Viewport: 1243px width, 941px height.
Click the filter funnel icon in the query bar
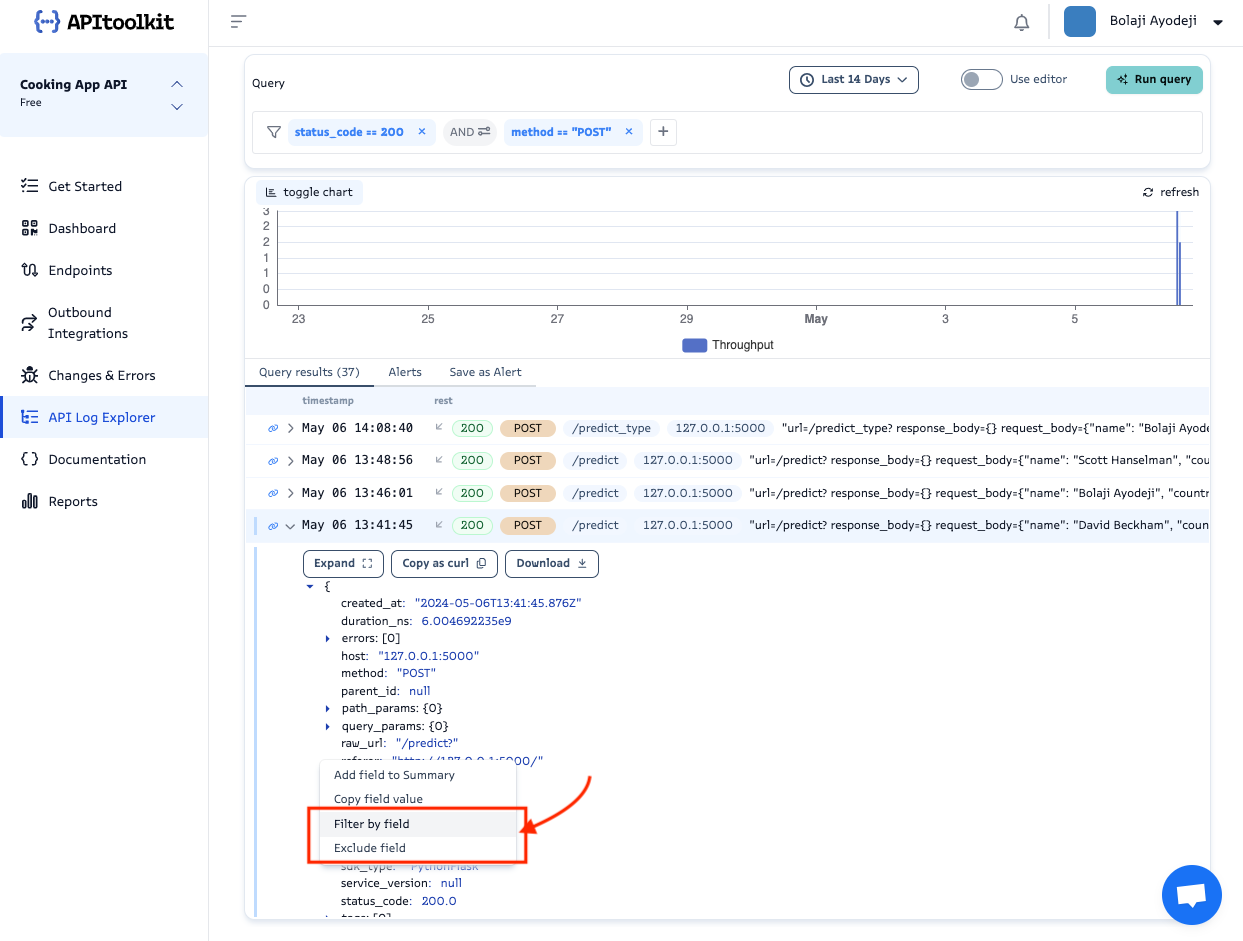point(273,131)
